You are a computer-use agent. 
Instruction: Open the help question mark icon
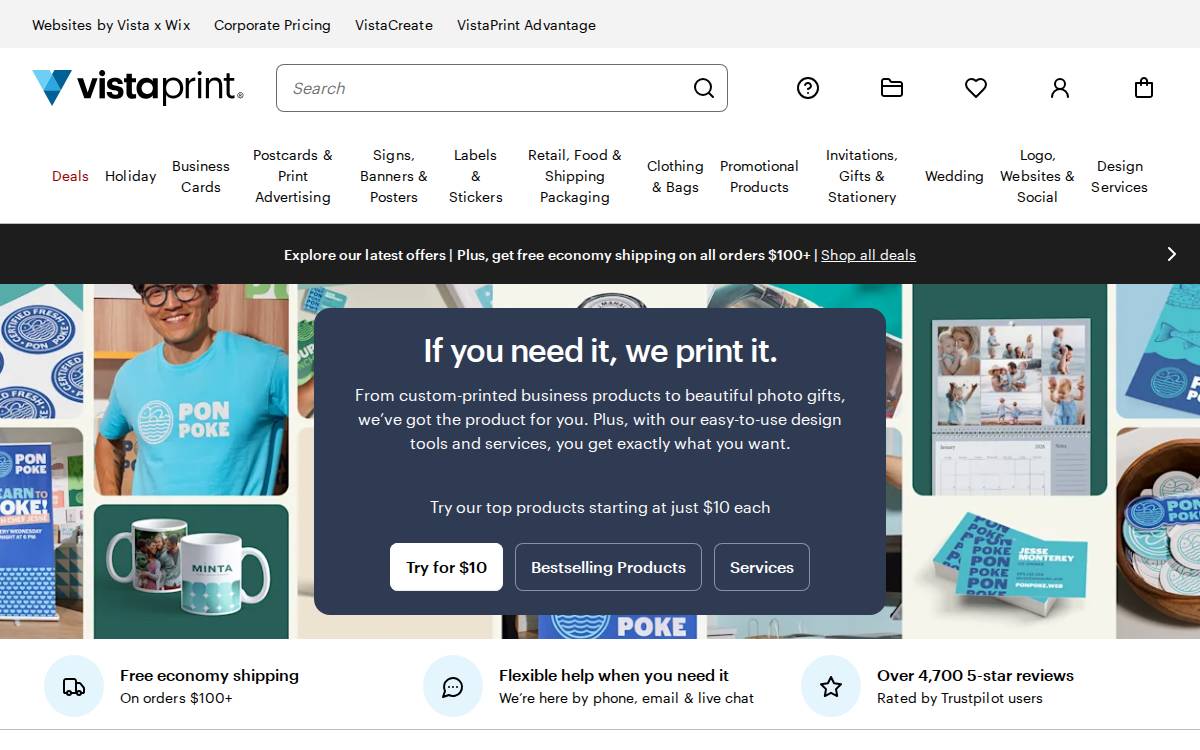click(x=808, y=88)
